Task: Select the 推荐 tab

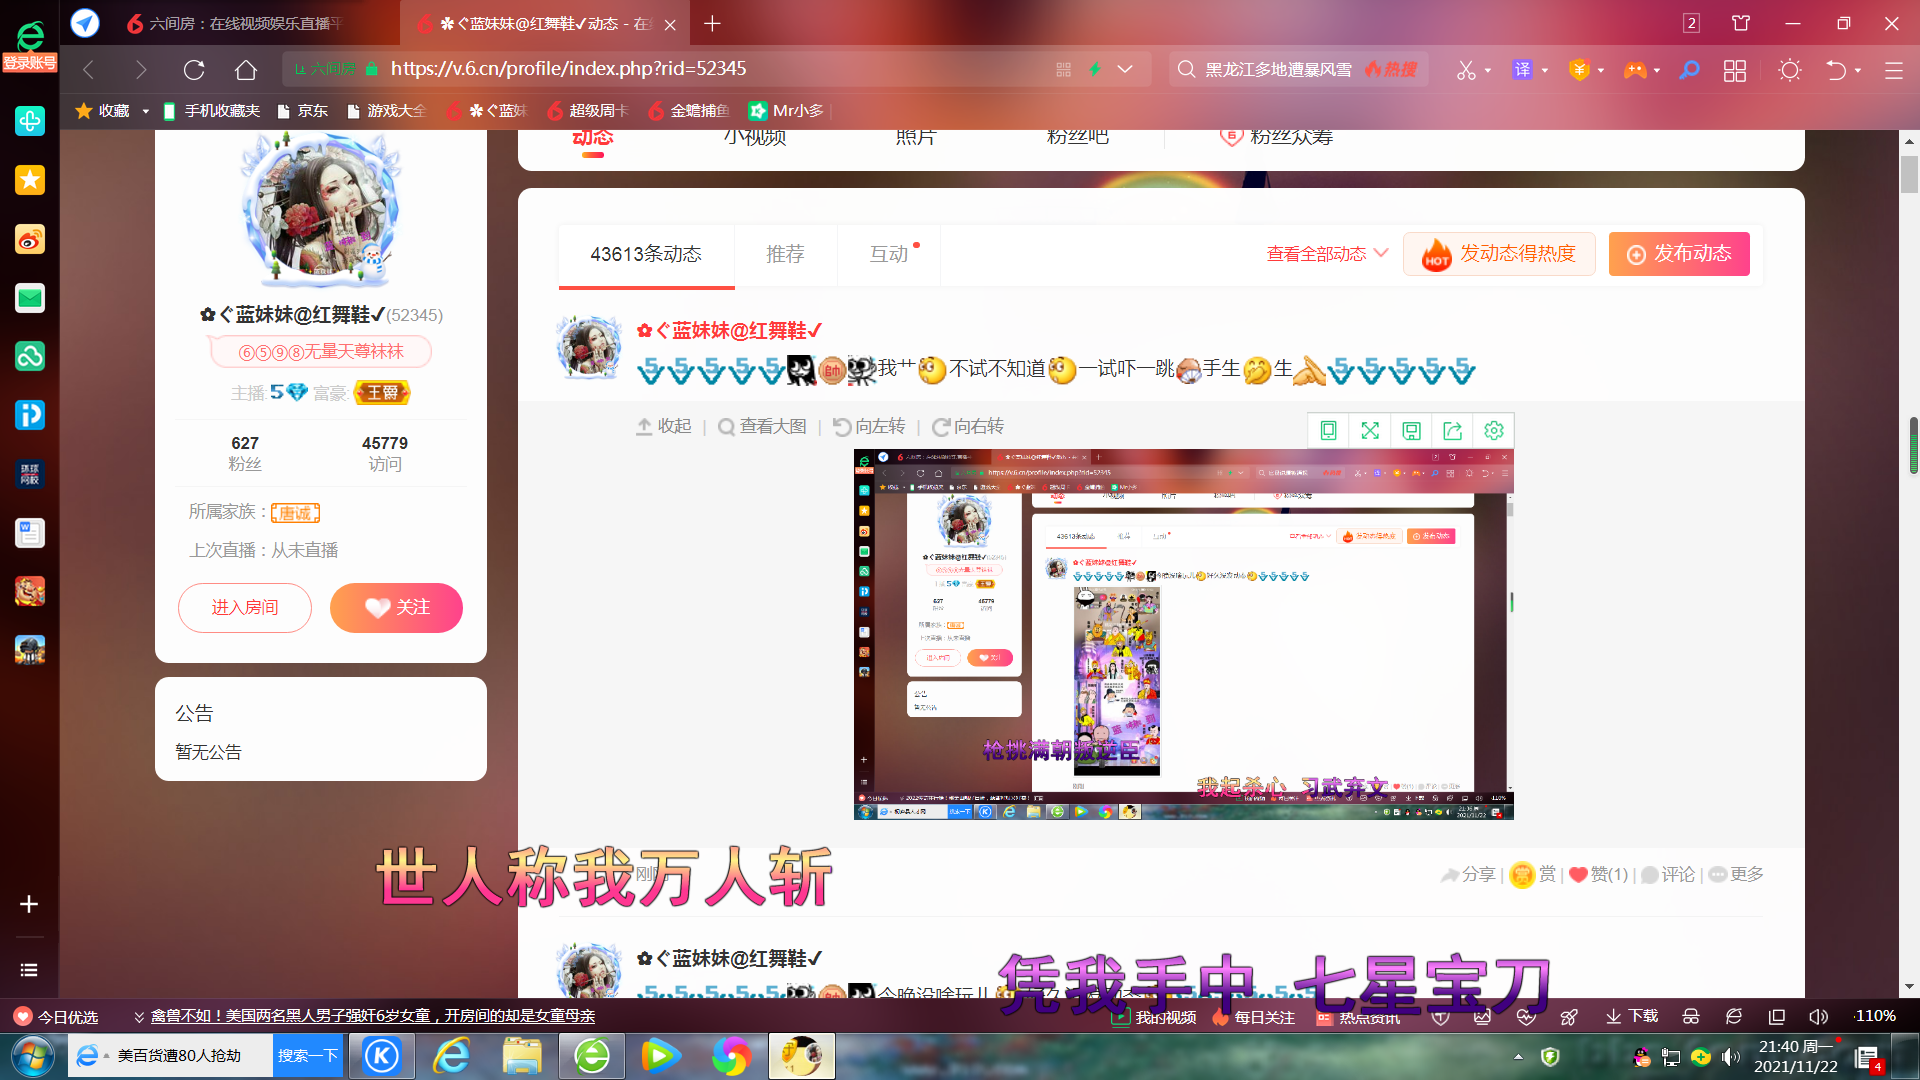Action: coord(785,254)
